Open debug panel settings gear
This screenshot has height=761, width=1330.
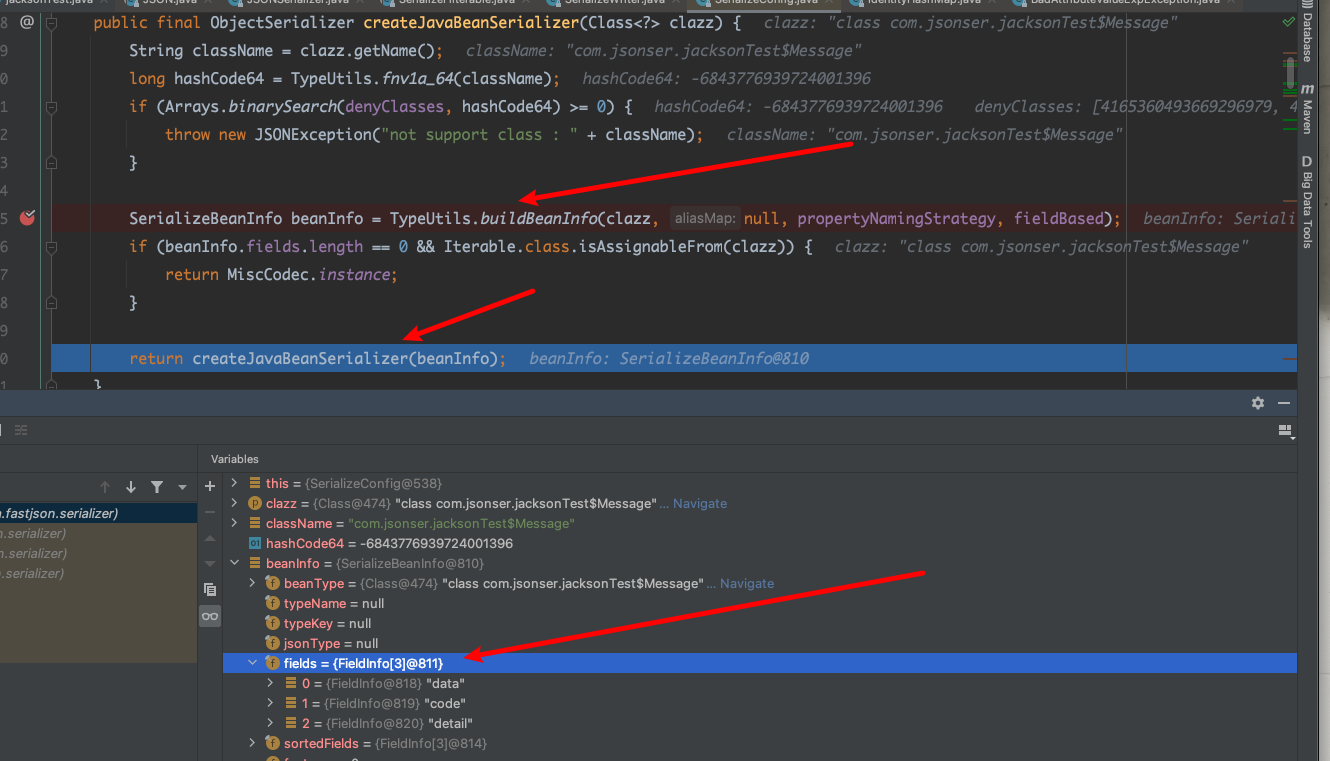tap(1258, 403)
